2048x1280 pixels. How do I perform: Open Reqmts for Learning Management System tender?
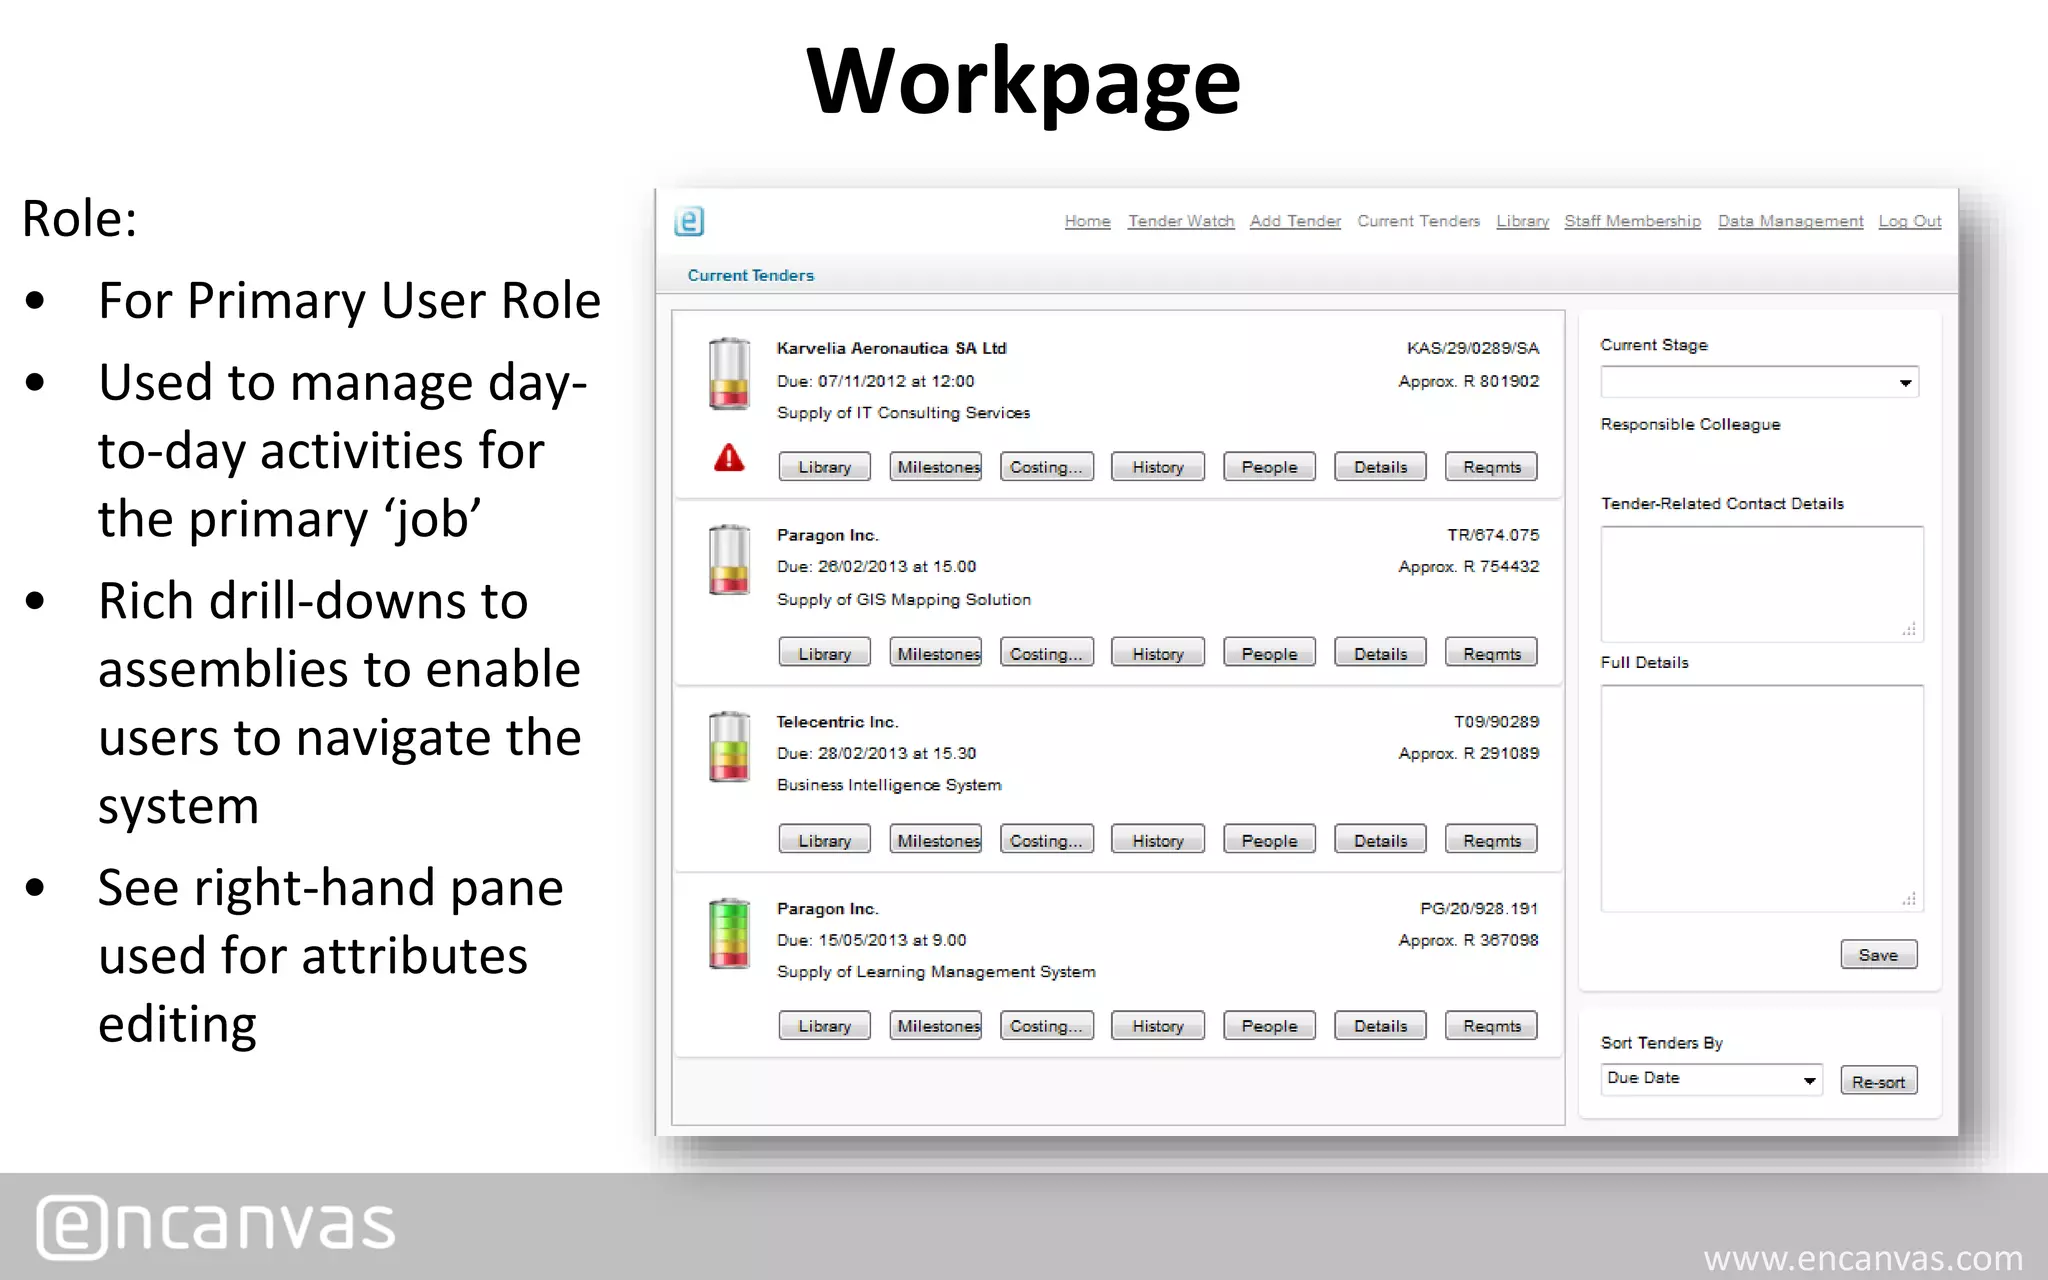(x=1491, y=1026)
